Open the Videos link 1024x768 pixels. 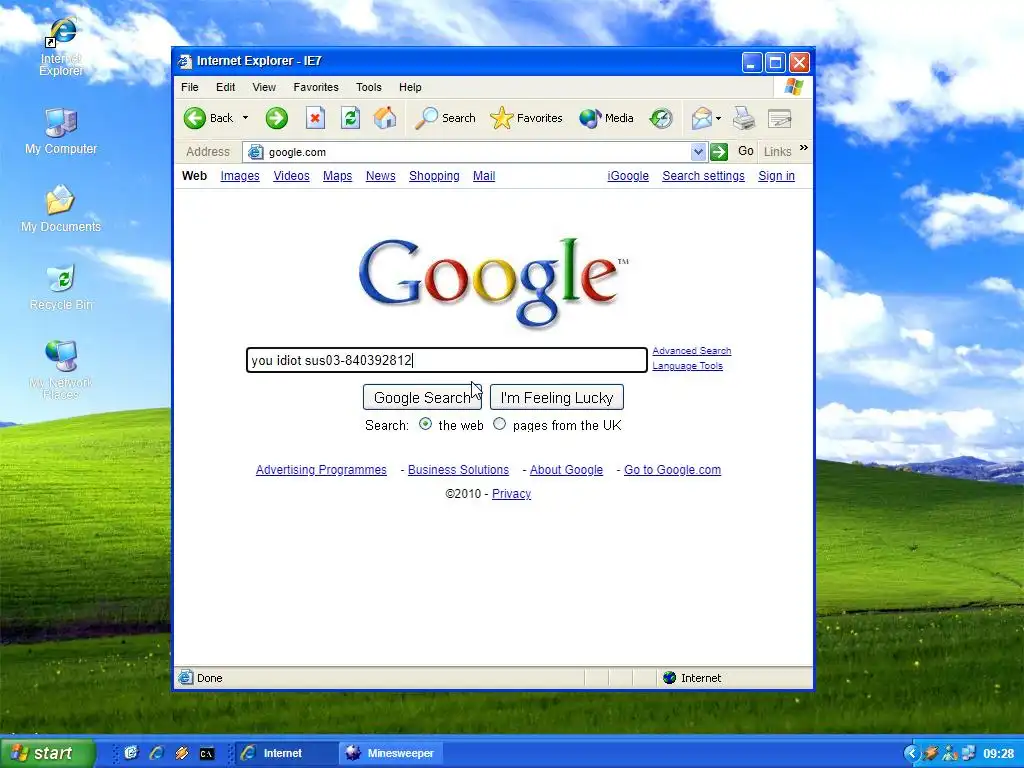pos(291,176)
